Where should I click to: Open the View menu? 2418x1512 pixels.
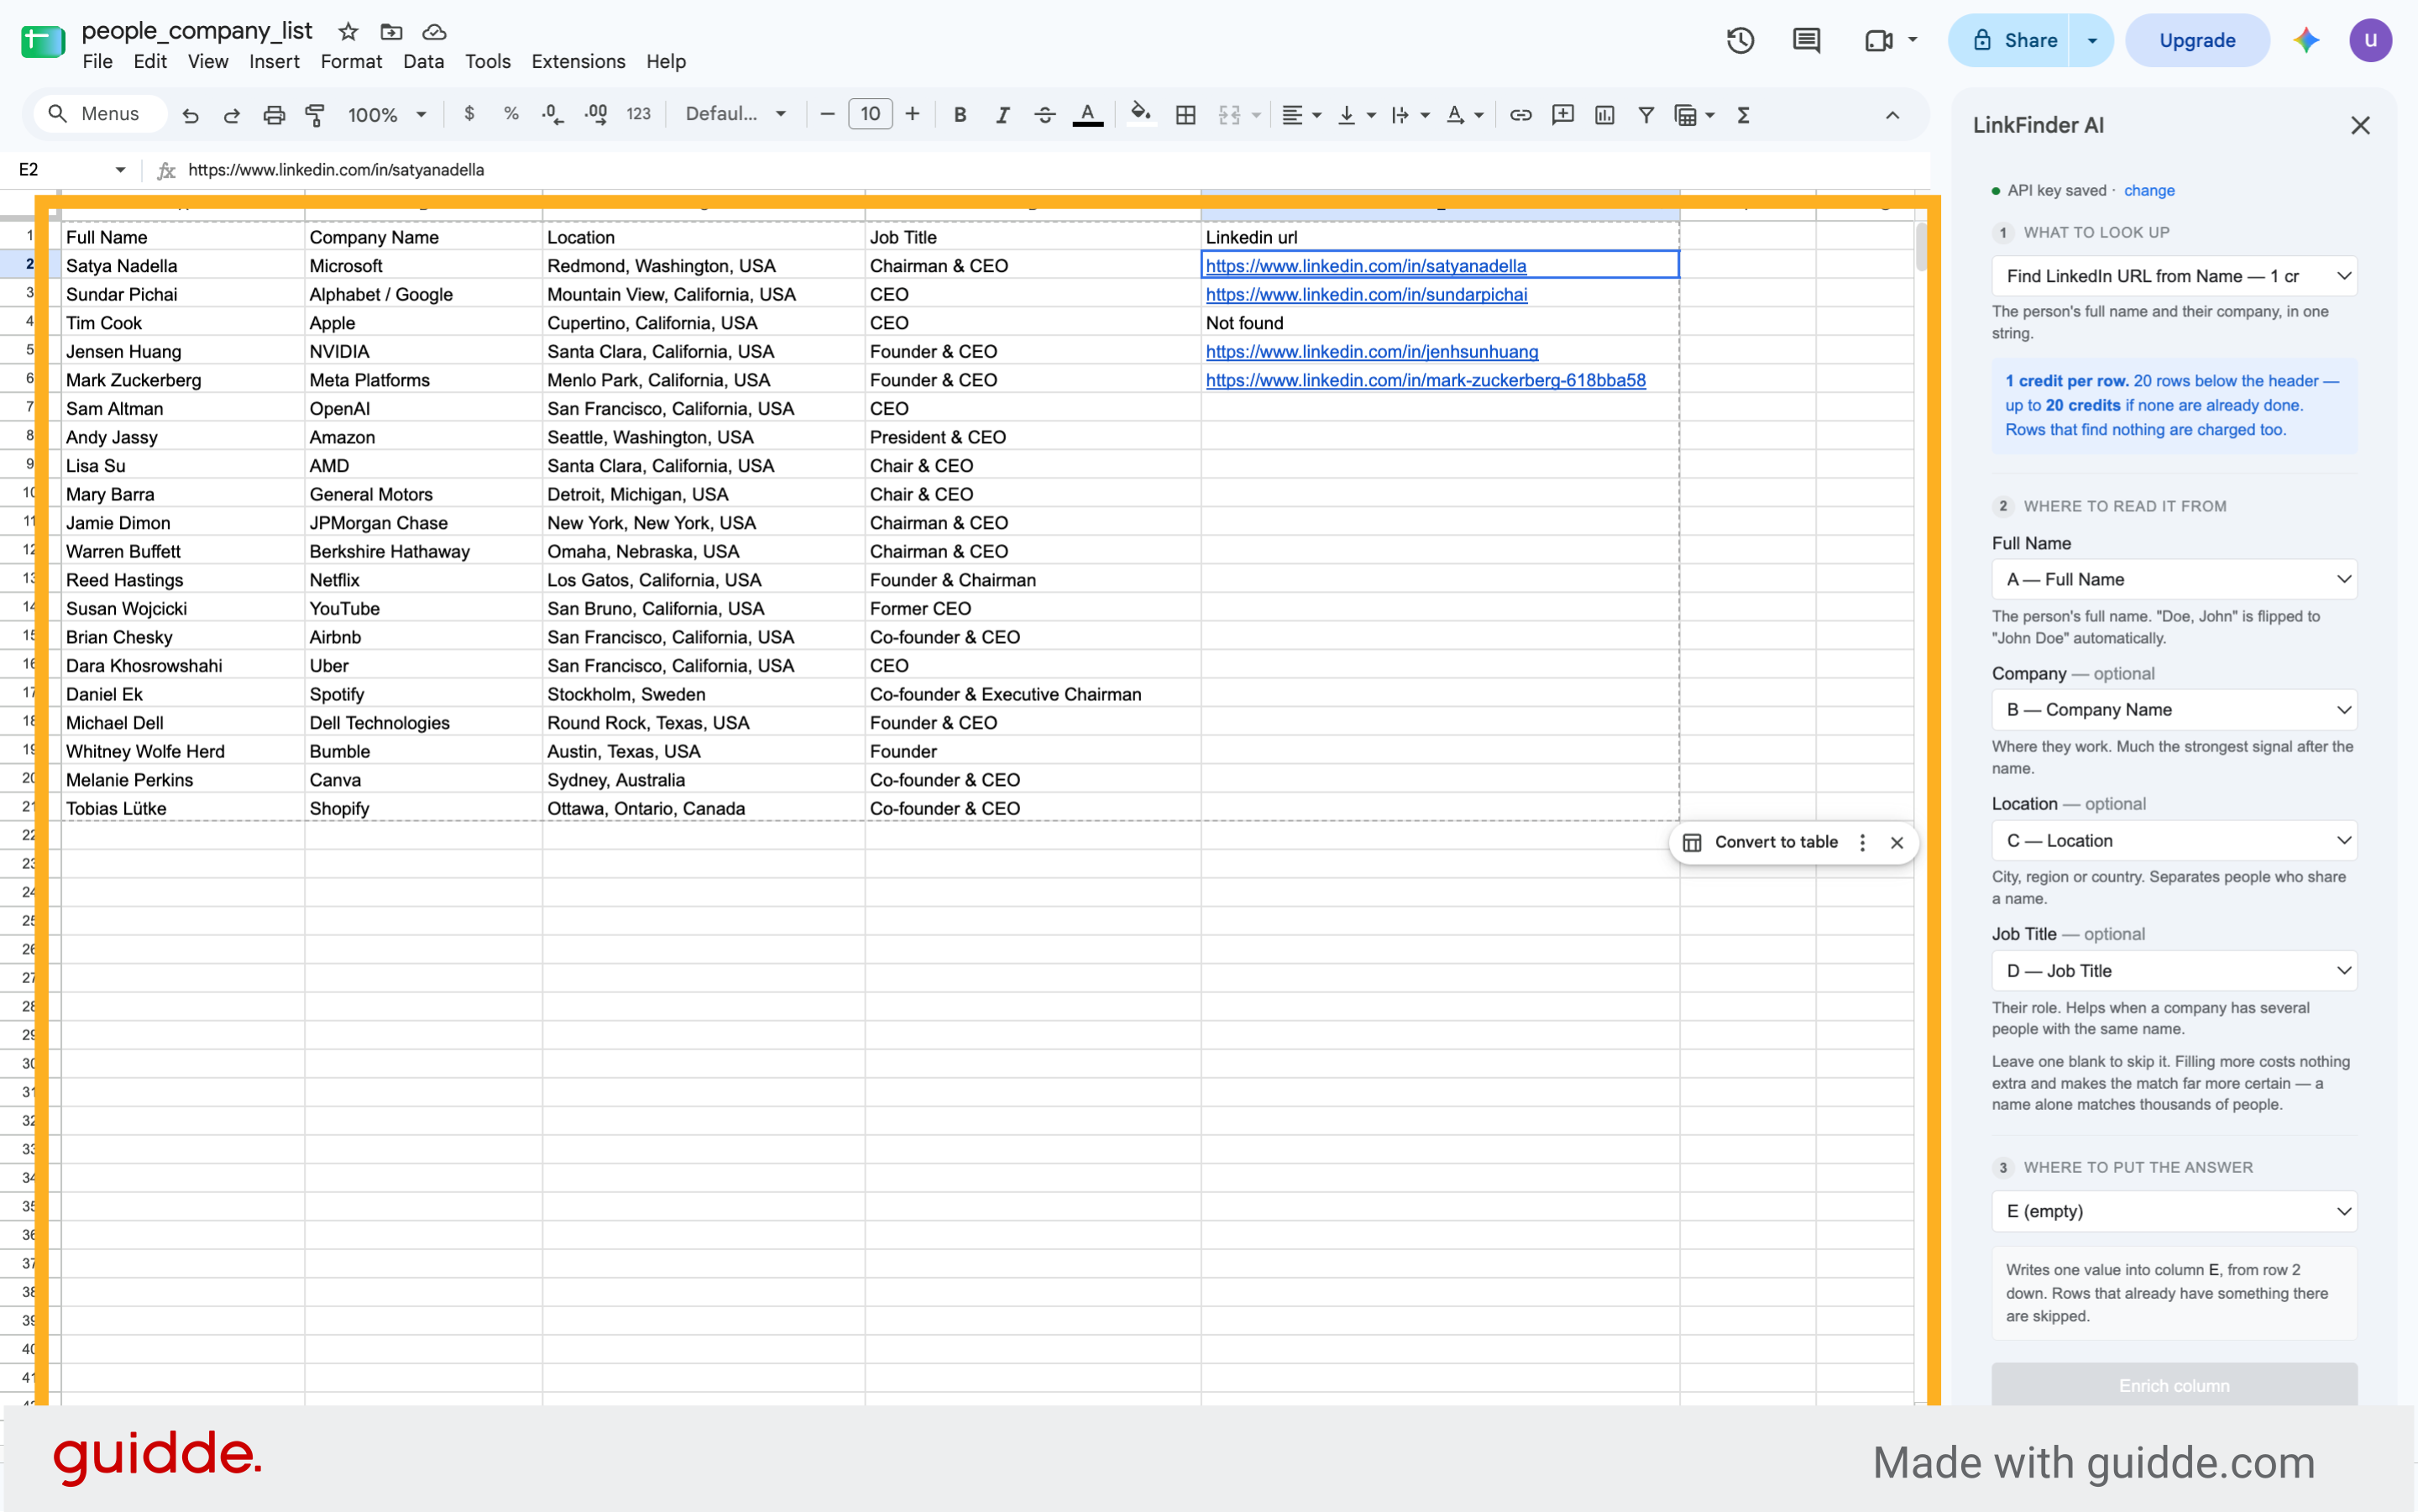[208, 61]
